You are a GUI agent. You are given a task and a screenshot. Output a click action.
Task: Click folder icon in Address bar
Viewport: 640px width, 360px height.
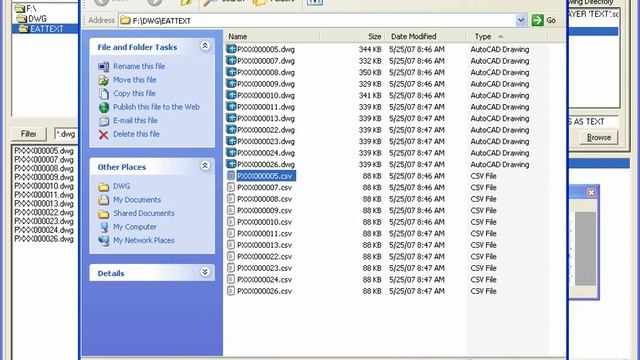(x=125, y=20)
